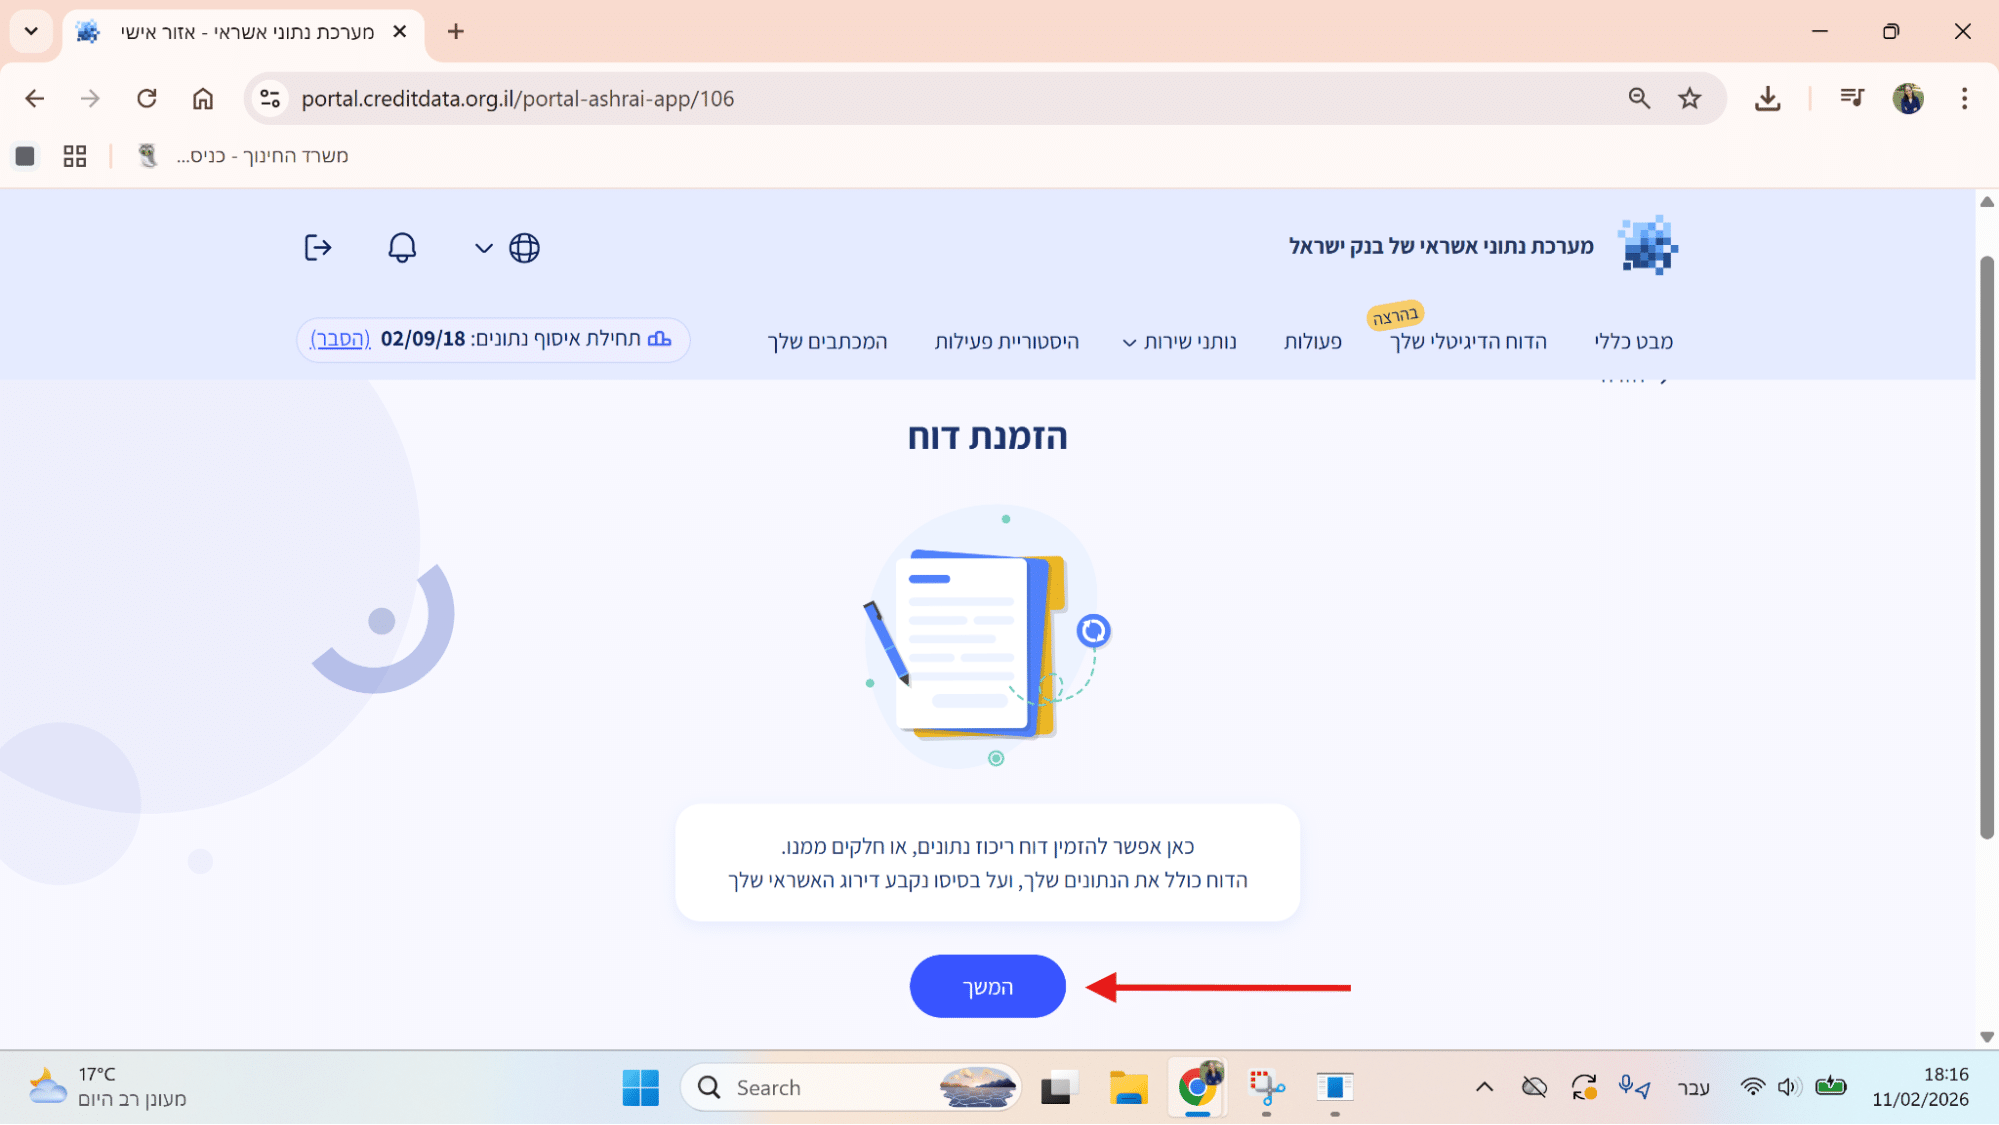Open site information icon beside URL
The image size is (1999, 1125).
[x=270, y=98]
